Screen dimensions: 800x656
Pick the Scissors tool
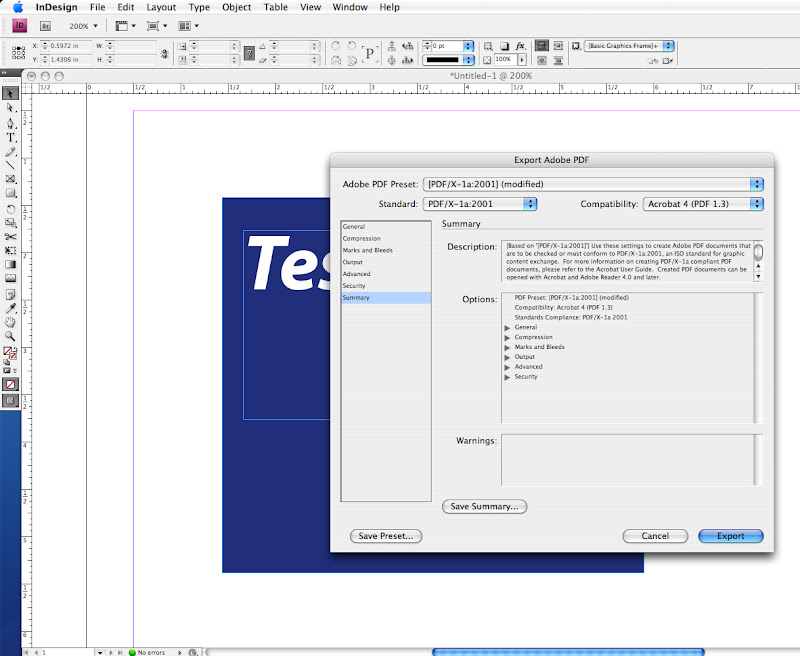click(x=11, y=236)
